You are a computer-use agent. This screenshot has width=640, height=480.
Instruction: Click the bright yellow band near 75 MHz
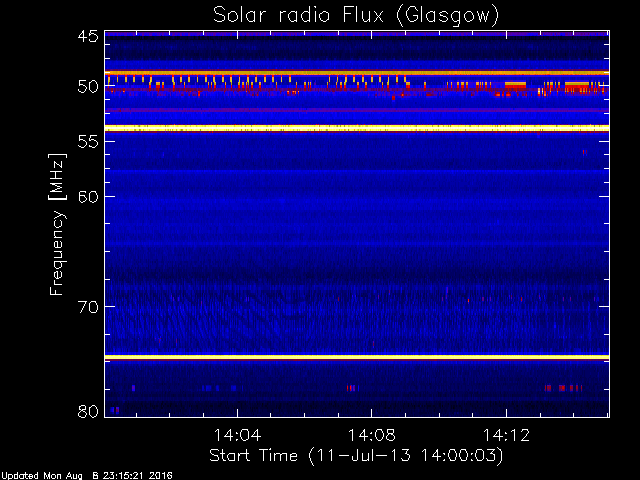coord(357,357)
